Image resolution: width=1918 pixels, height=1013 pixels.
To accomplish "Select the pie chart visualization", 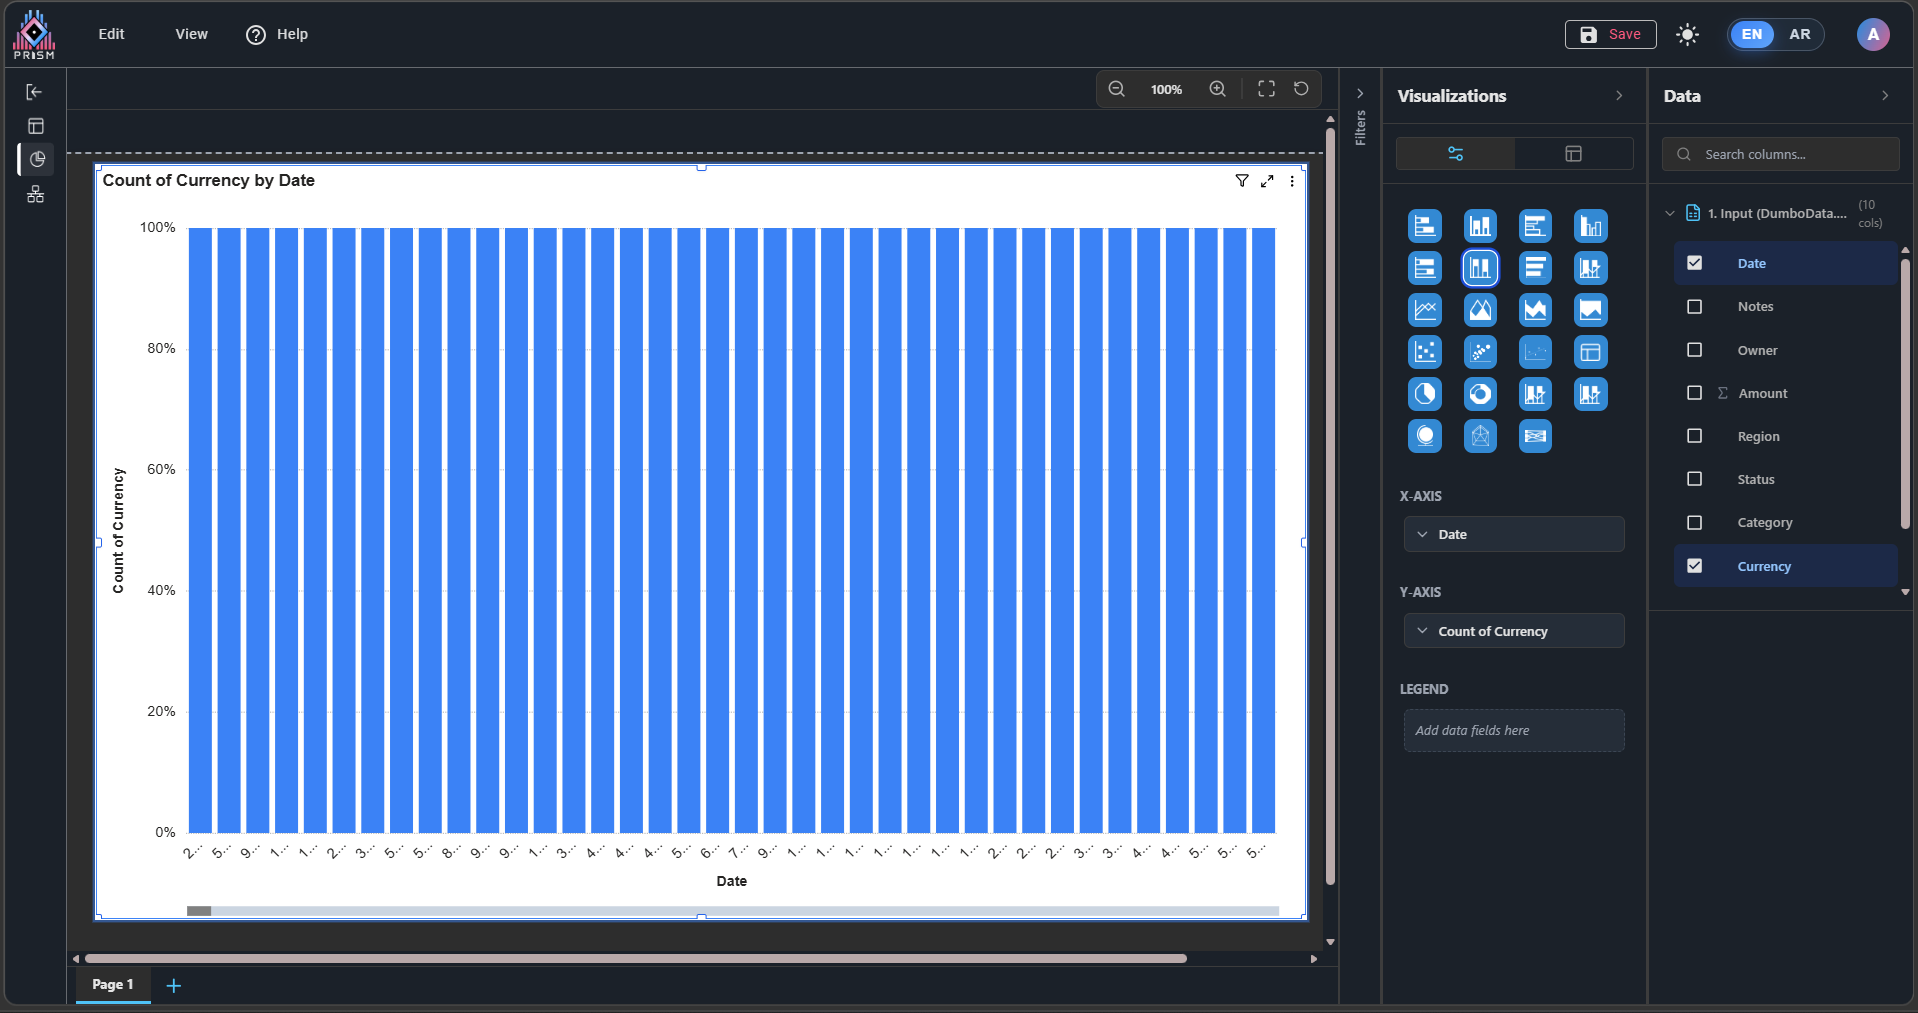I will 1425,394.
